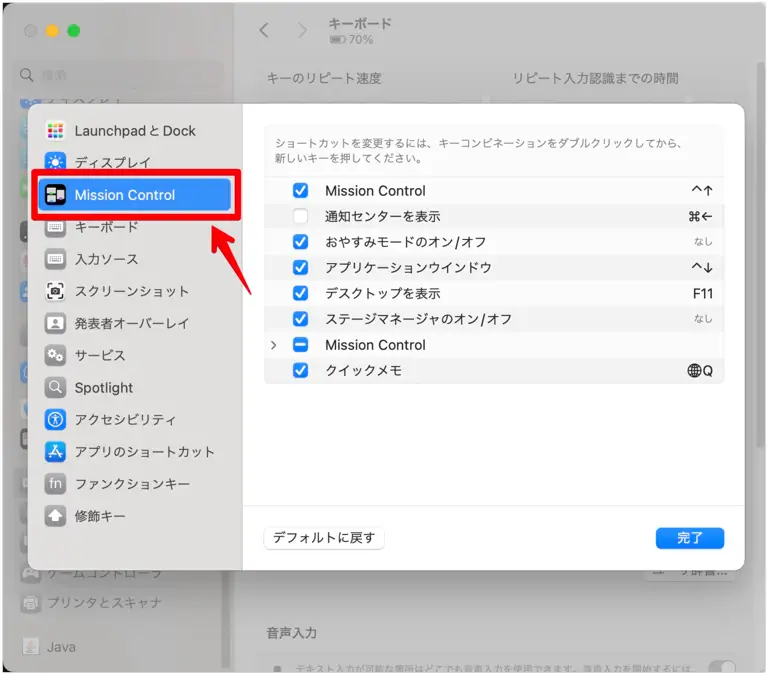Select the ディスプレイ icon in sidebar
The width and height of the screenshot is (768, 675).
point(55,162)
